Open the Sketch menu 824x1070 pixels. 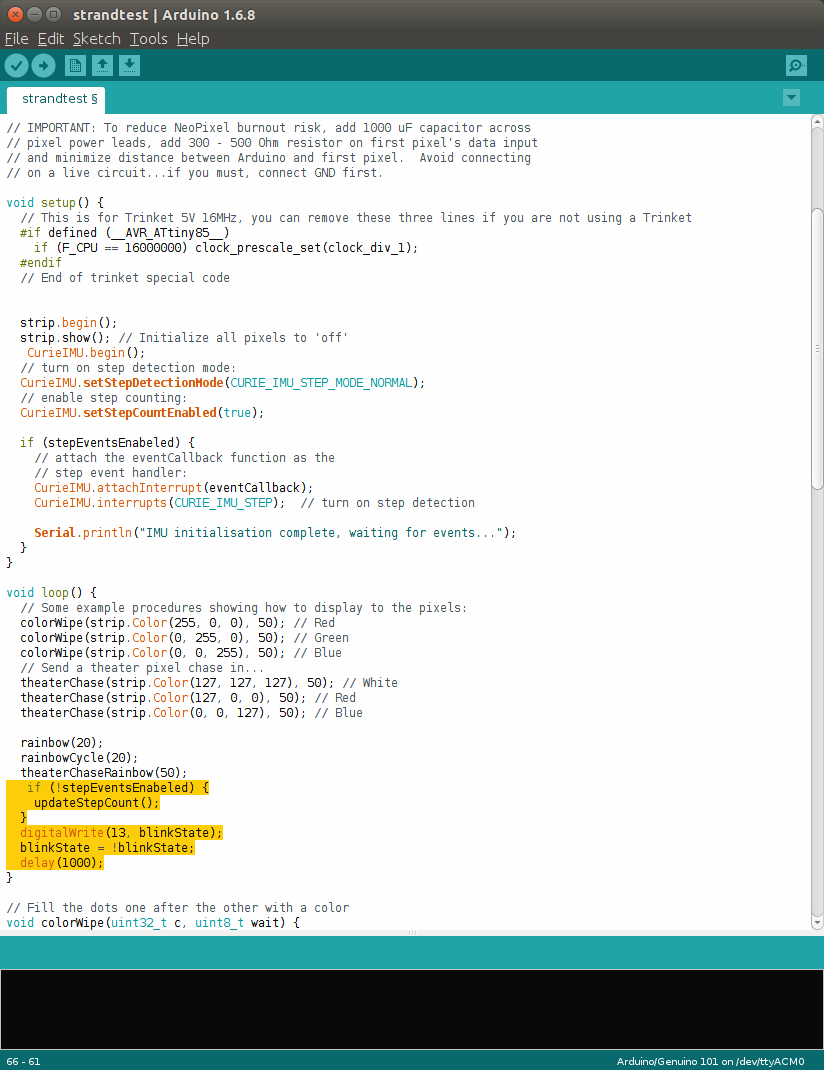[x=97, y=39]
